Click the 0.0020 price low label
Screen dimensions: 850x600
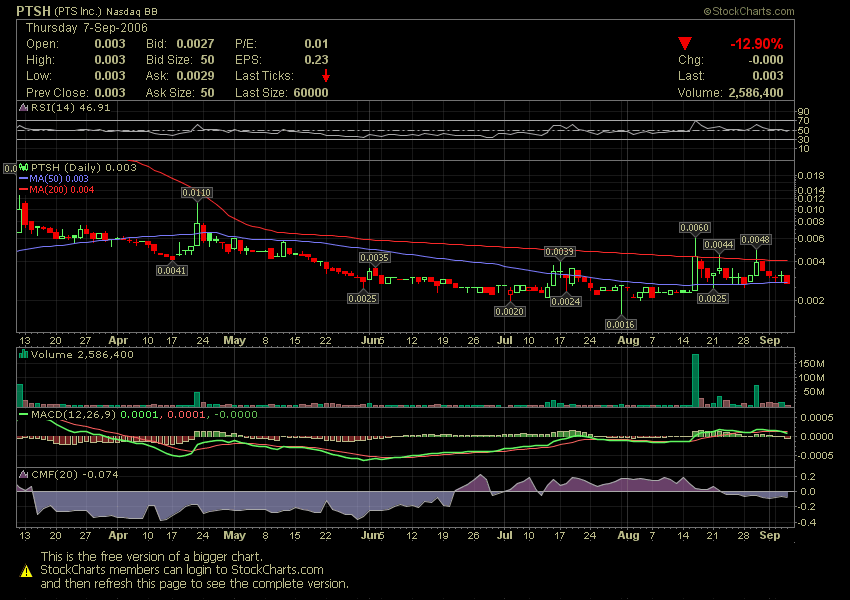510,311
